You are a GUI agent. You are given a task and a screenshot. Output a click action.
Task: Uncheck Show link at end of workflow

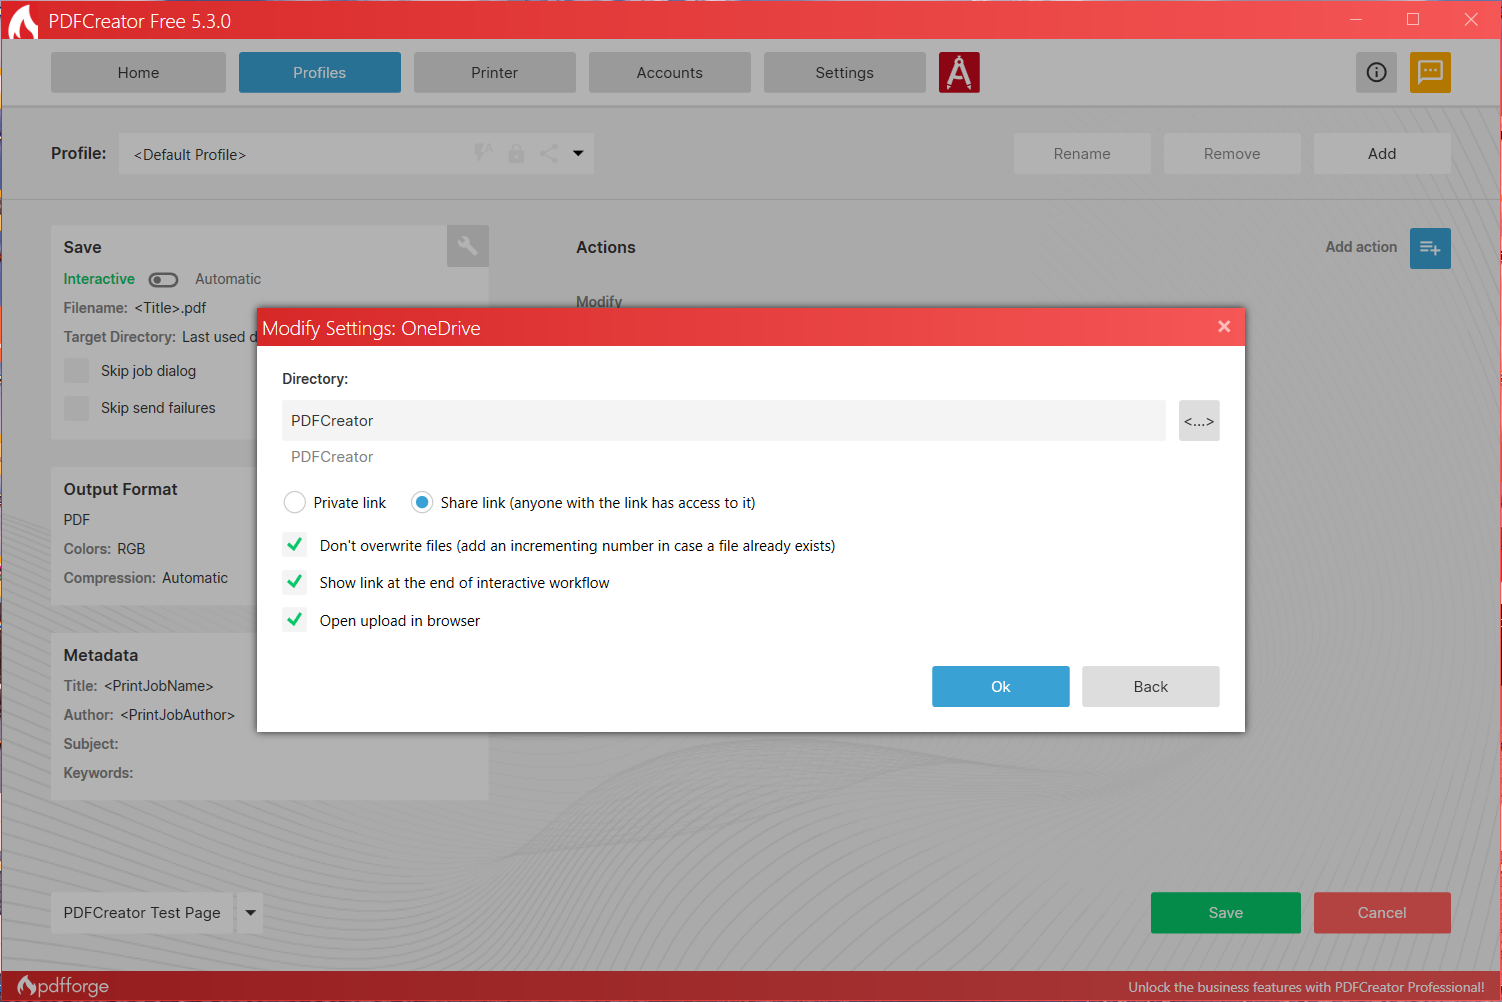[294, 582]
